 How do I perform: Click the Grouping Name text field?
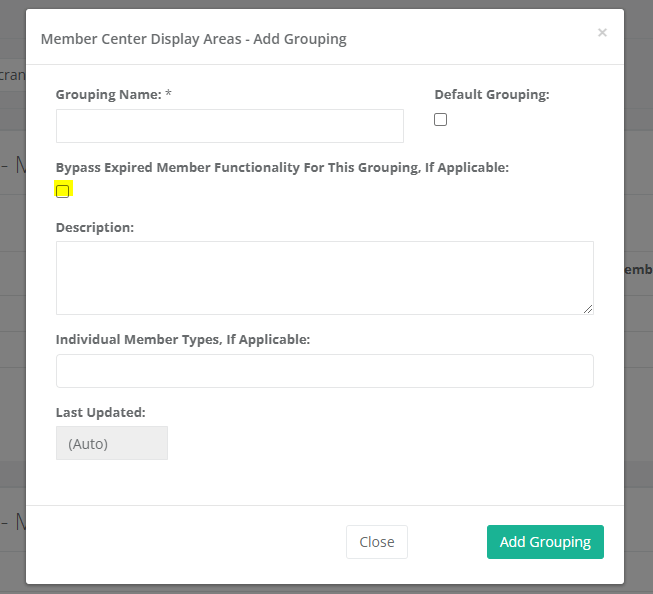click(230, 126)
